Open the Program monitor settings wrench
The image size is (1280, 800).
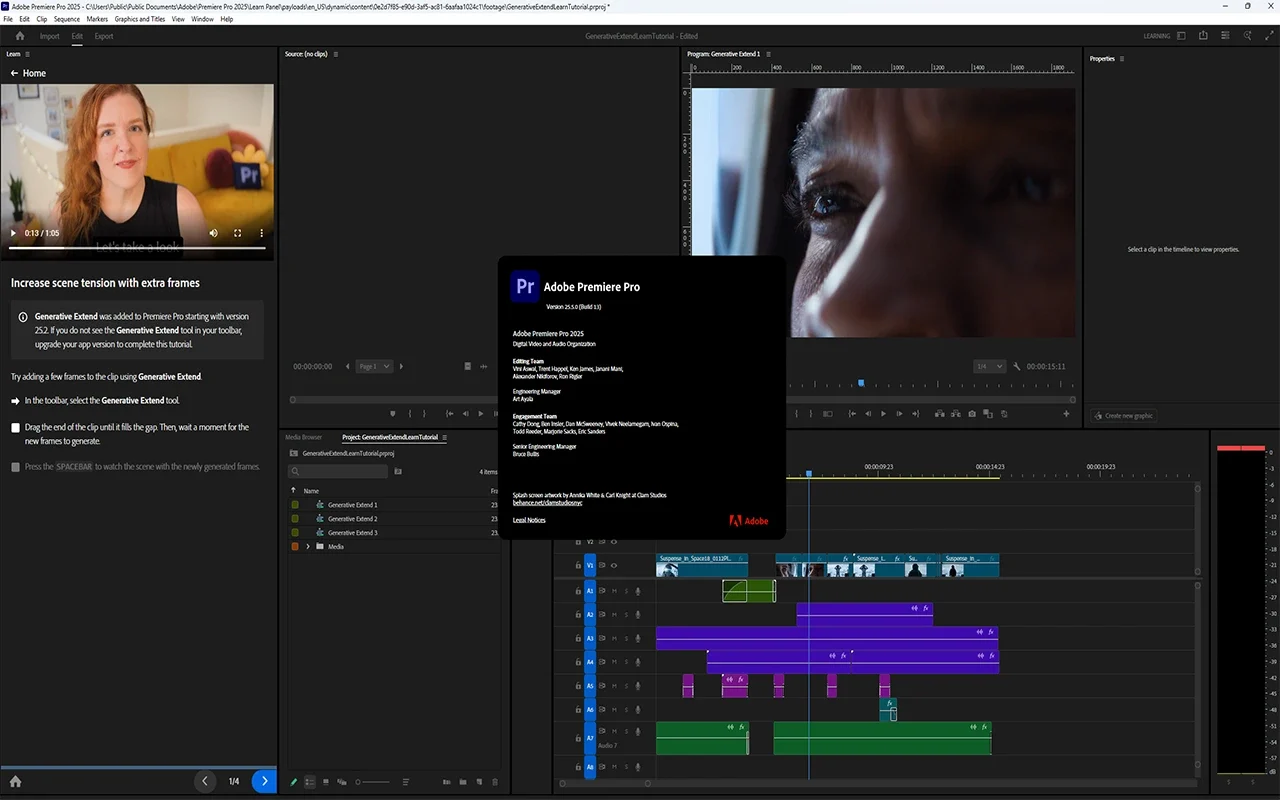(1017, 367)
